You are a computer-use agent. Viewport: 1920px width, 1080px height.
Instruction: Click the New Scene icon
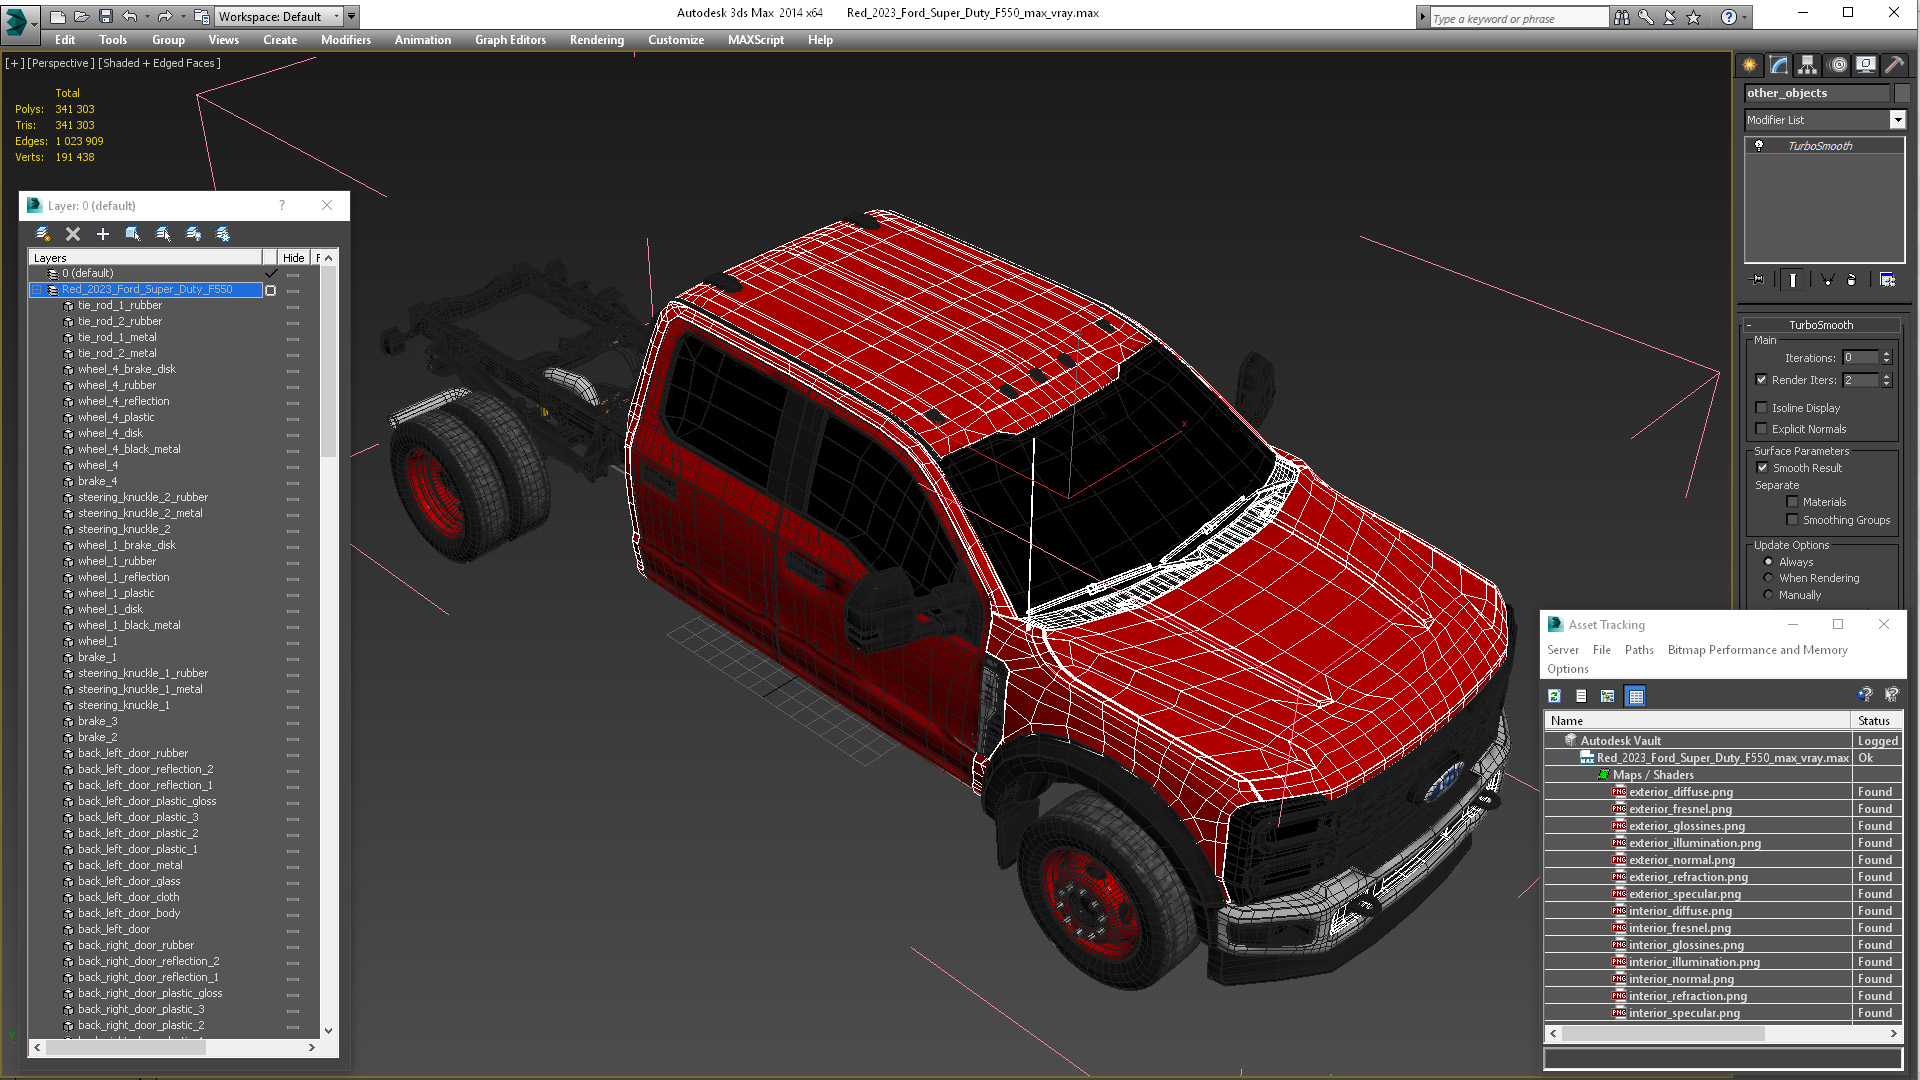click(x=58, y=17)
